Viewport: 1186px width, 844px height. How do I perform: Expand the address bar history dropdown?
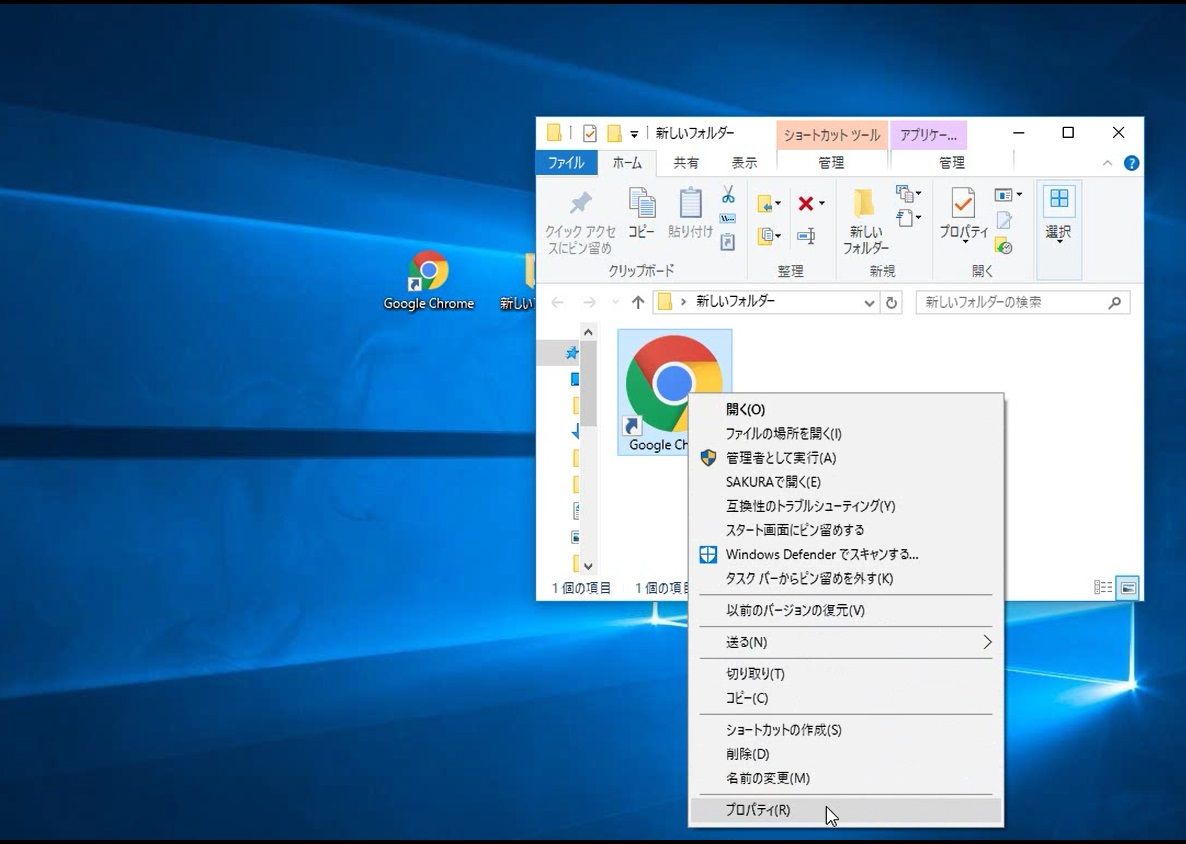click(869, 303)
